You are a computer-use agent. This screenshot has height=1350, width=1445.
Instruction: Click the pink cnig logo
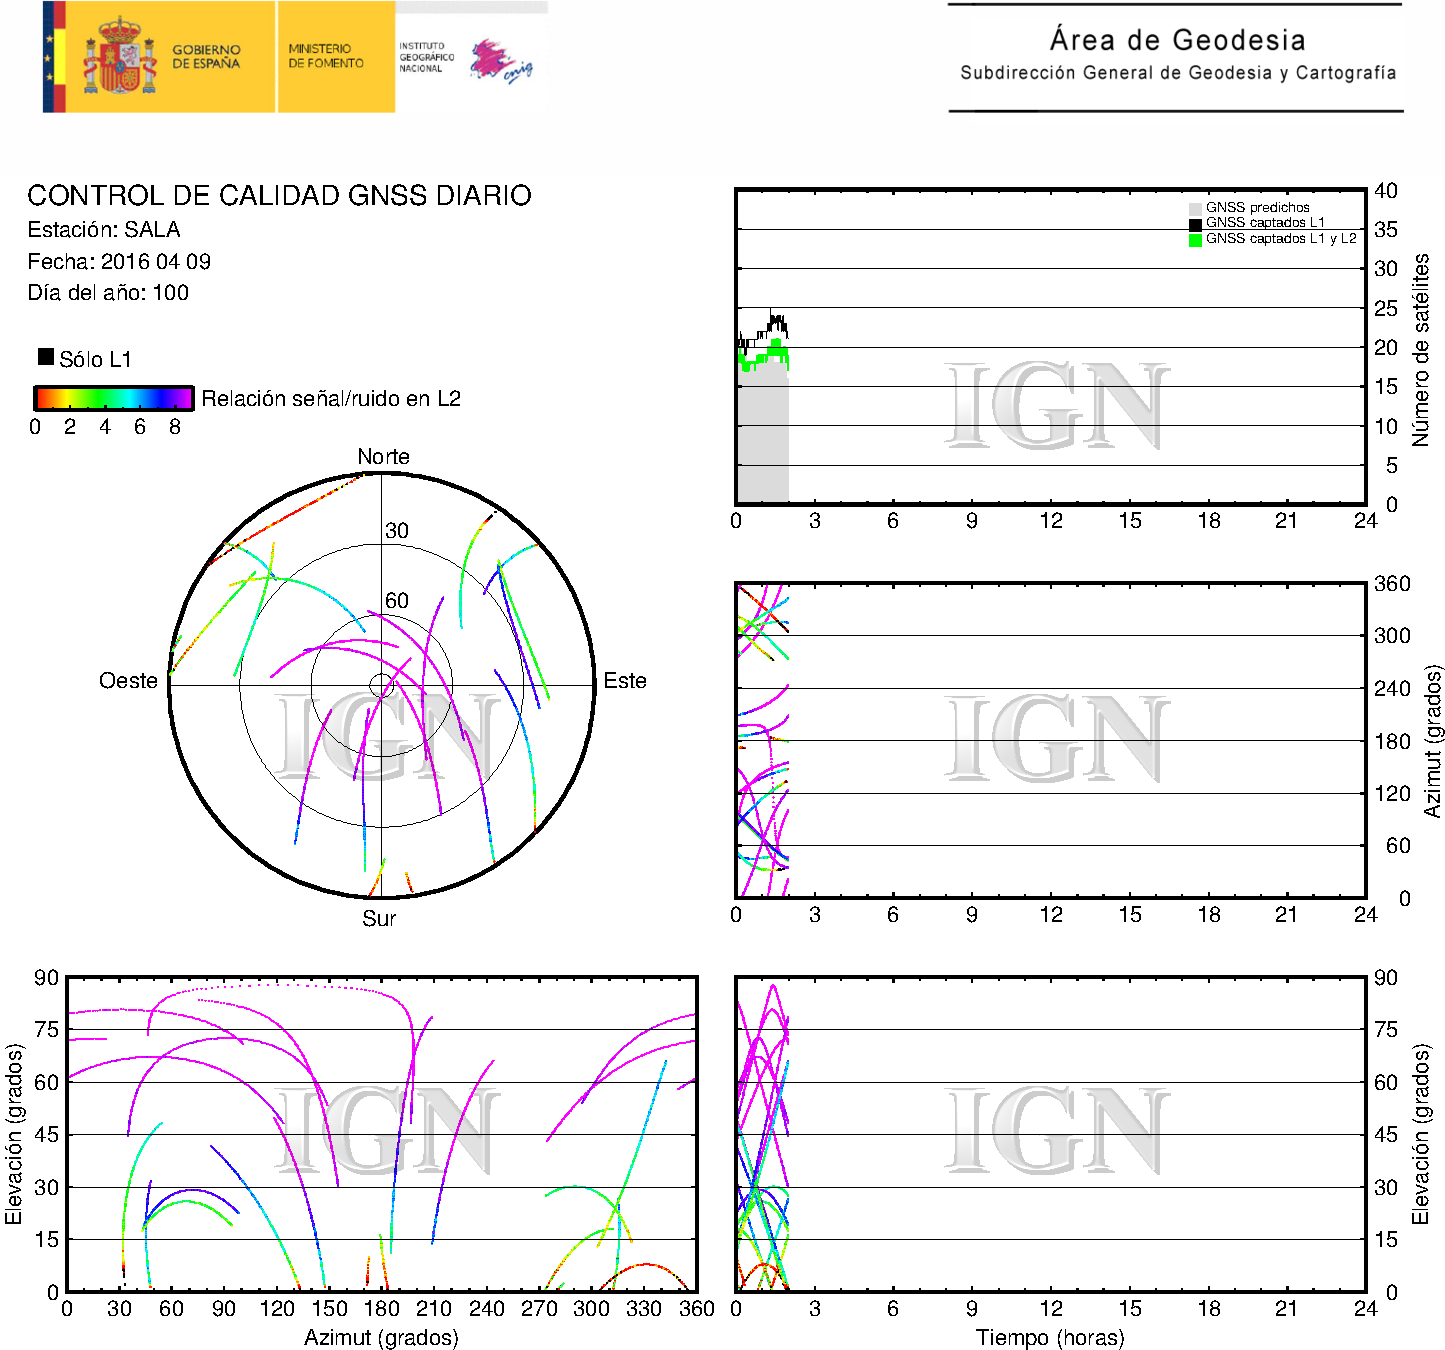click(x=500, y=60)
